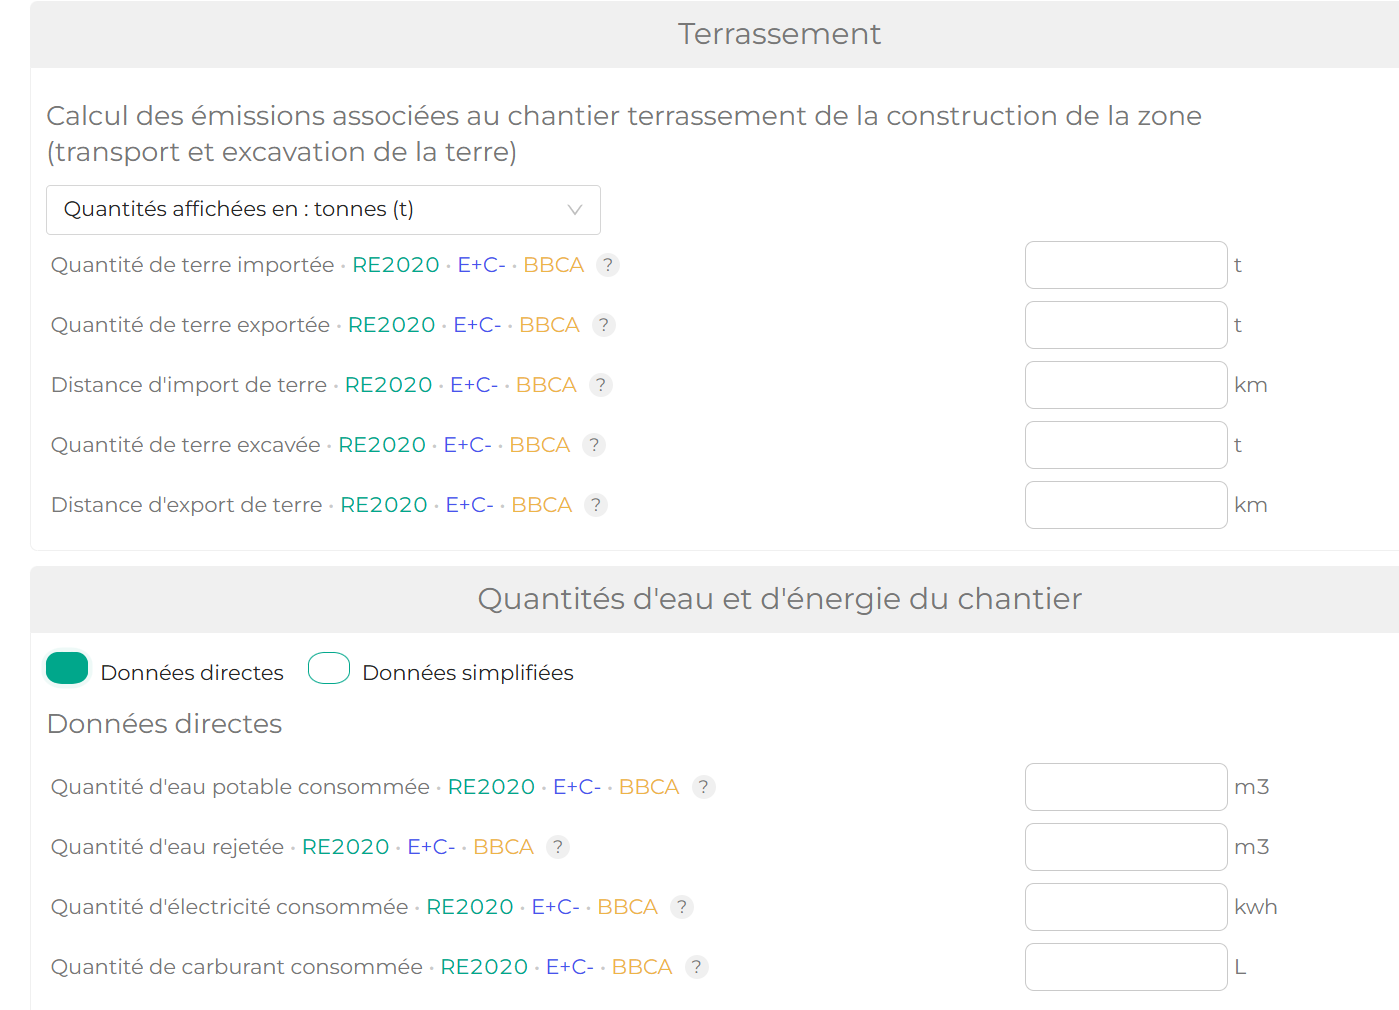Viewport: 1399px width, 1010px height.
Task: Focus the Quantité d'électricité consommée kwh field
Action: (x=1126, y=907)
